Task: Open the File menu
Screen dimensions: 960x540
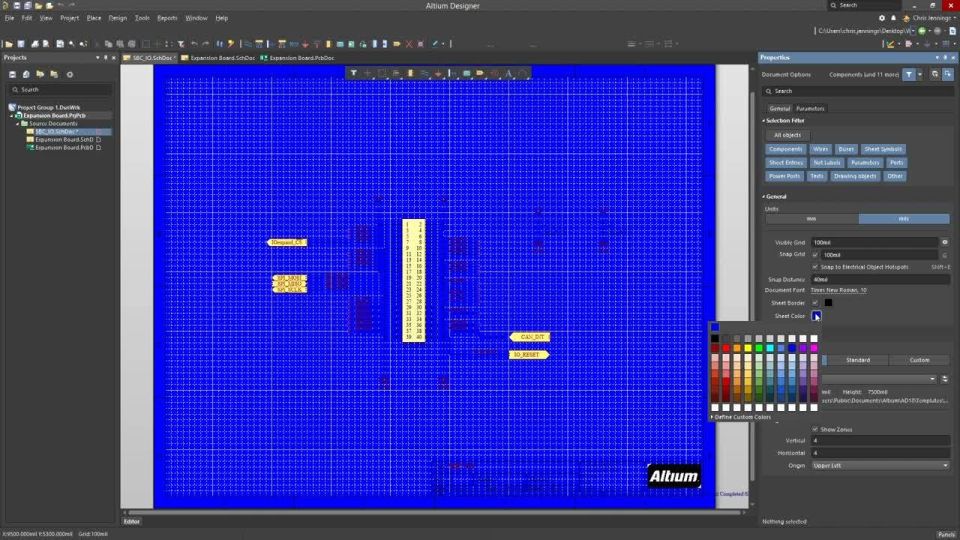Action: 9,18
